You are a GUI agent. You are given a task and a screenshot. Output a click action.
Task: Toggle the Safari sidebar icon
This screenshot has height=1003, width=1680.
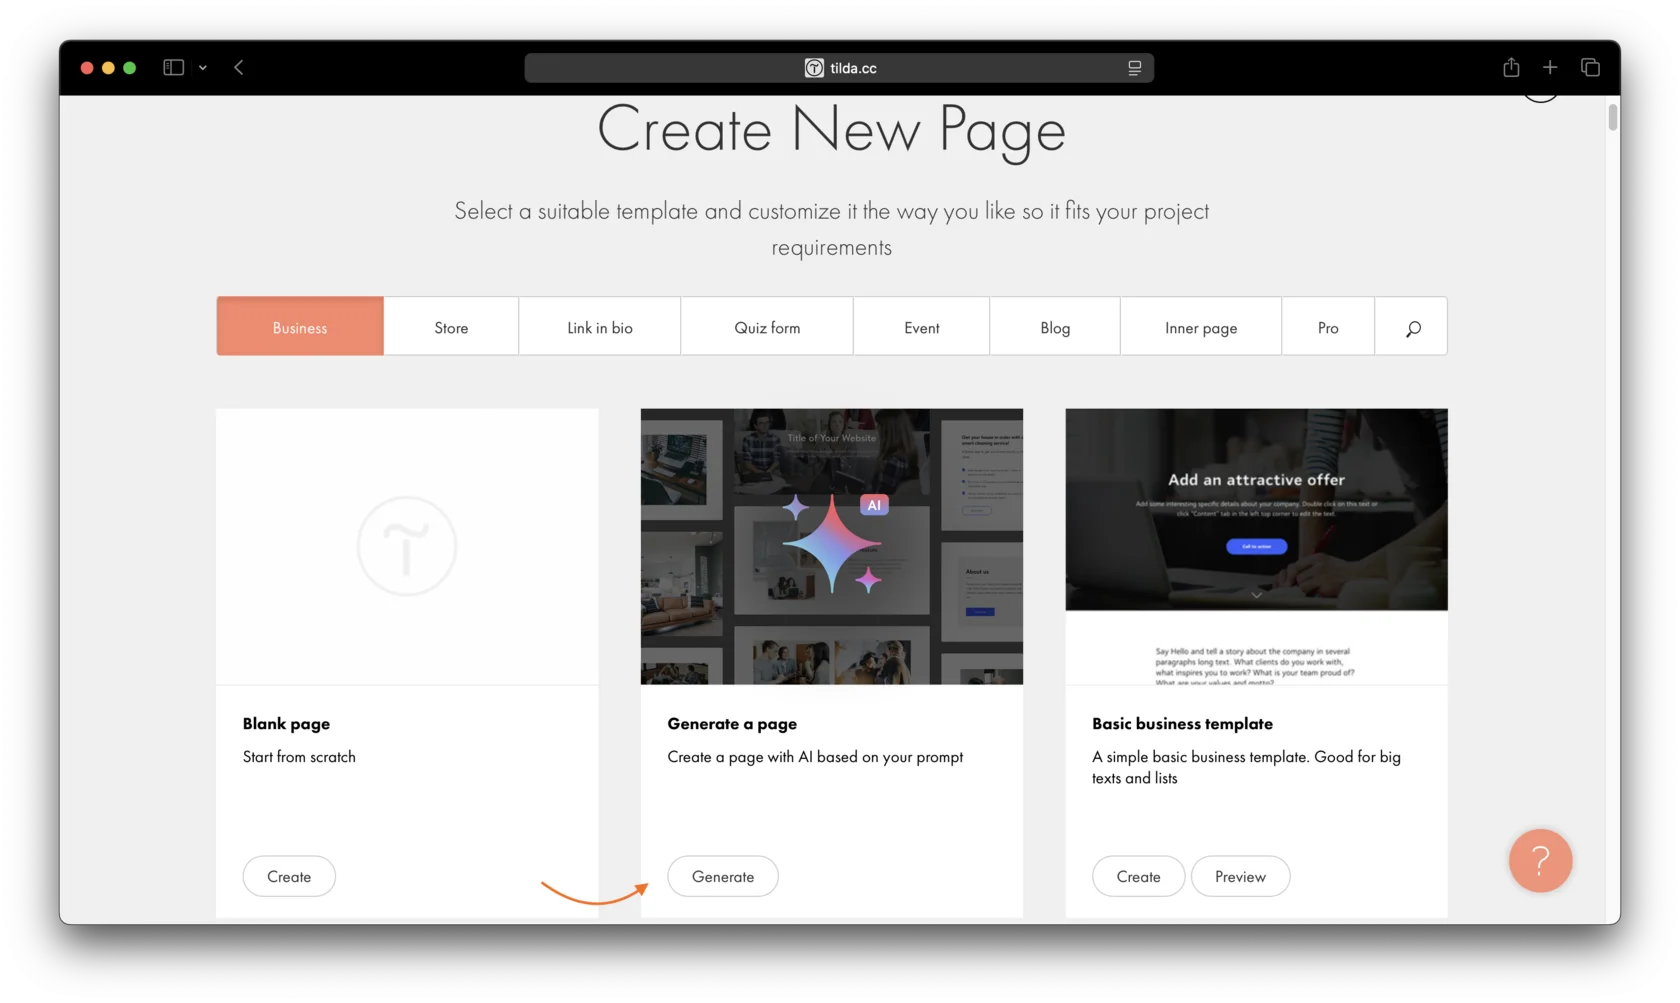pyautogui.click(x=174, y=68)
